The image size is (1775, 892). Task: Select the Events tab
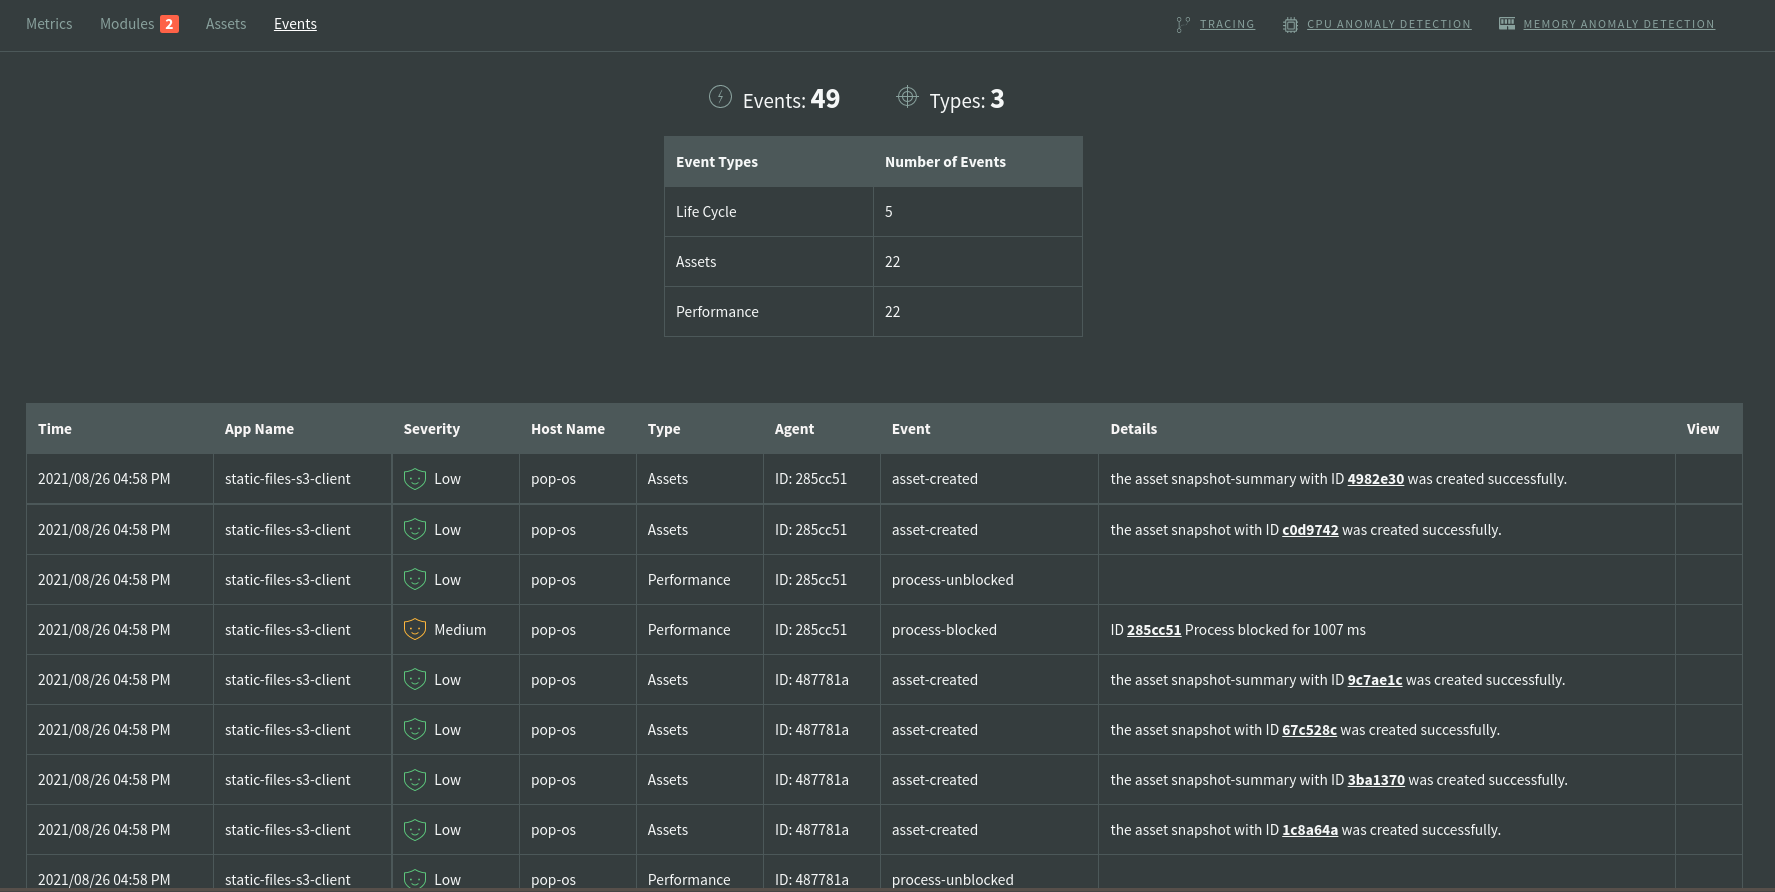click(295, 24)
